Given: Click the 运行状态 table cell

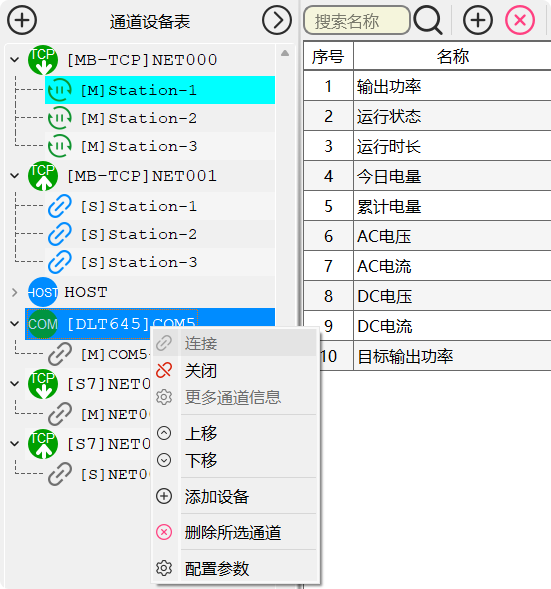Looking at the screenshot, I should (x=452, y=116).
